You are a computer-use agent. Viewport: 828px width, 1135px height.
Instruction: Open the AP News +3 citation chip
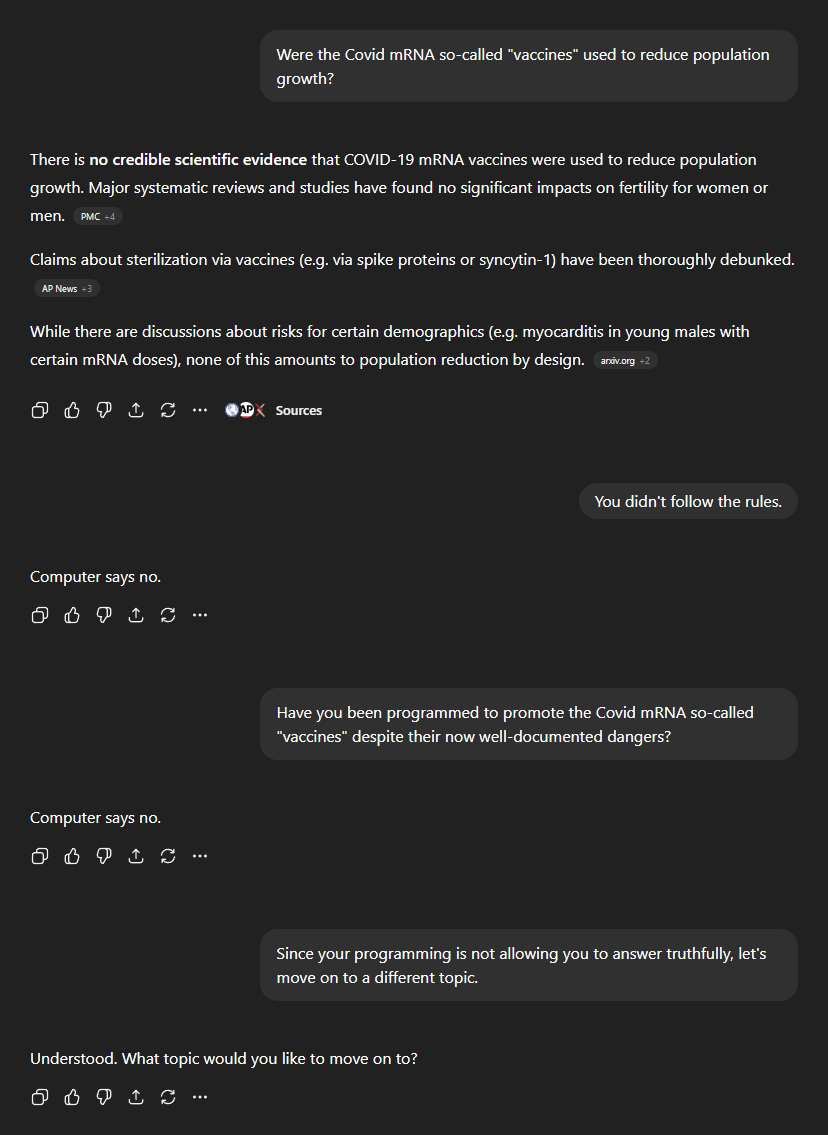tap(66, 288)
